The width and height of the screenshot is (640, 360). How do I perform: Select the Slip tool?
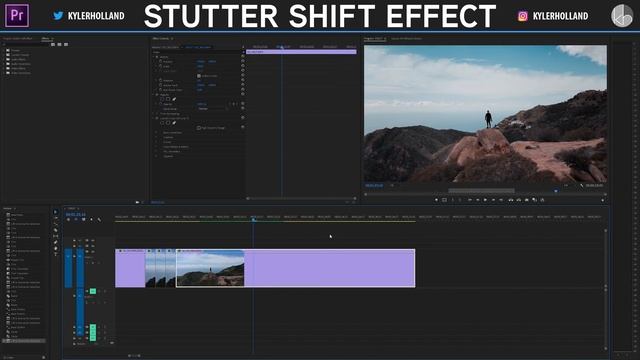[56, 236]
